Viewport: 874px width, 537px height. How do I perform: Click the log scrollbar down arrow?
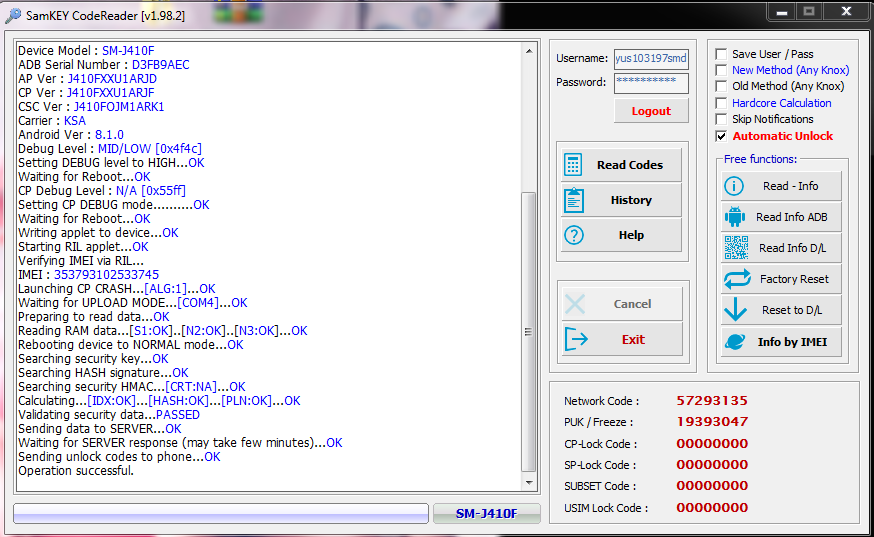[528, 483]
